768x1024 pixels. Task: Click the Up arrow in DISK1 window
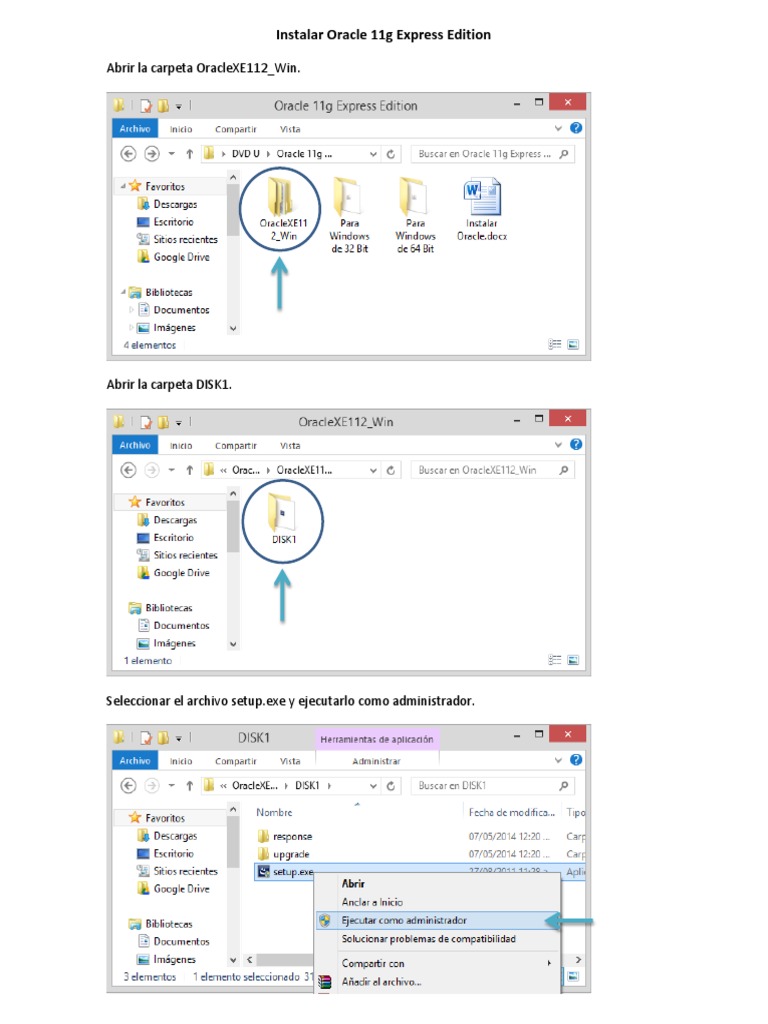(189, 786)
